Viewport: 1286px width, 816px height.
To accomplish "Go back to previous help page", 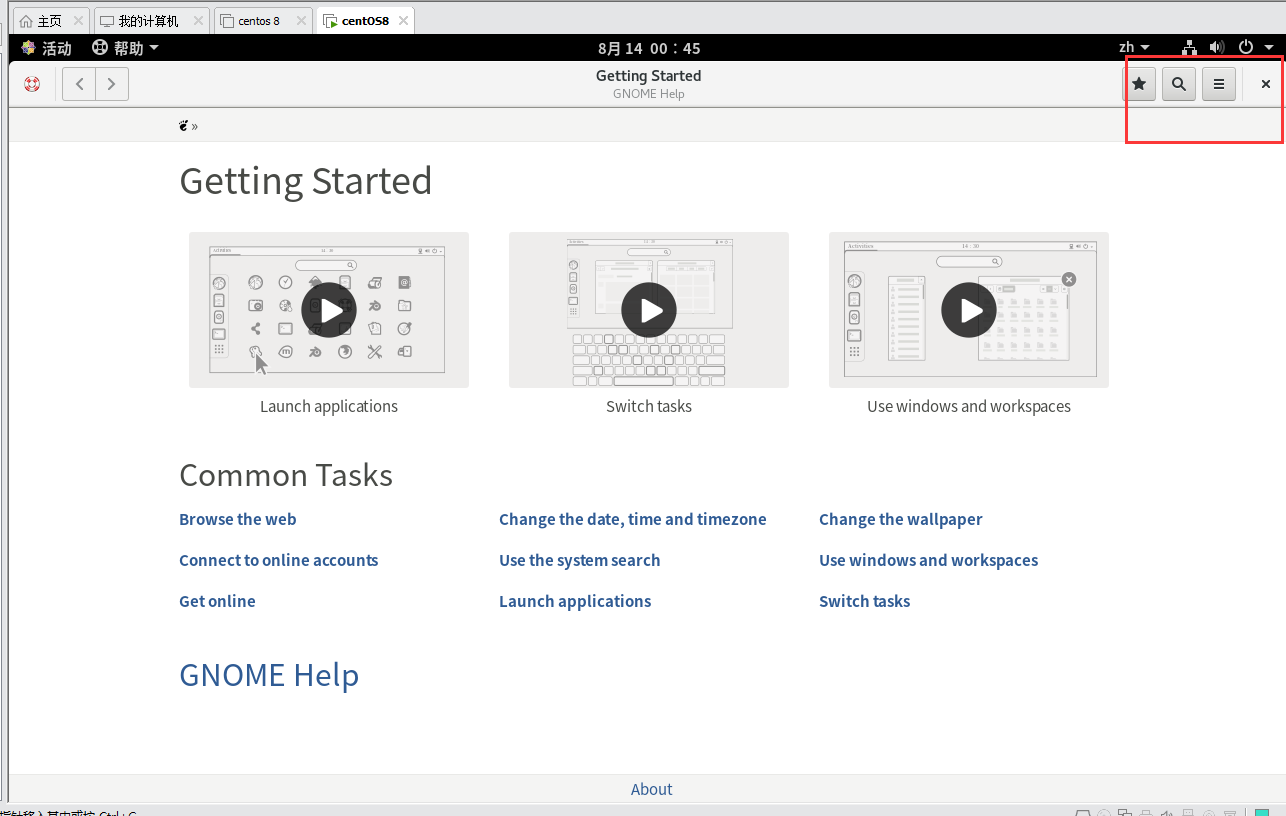I will [x=79, y=84].
